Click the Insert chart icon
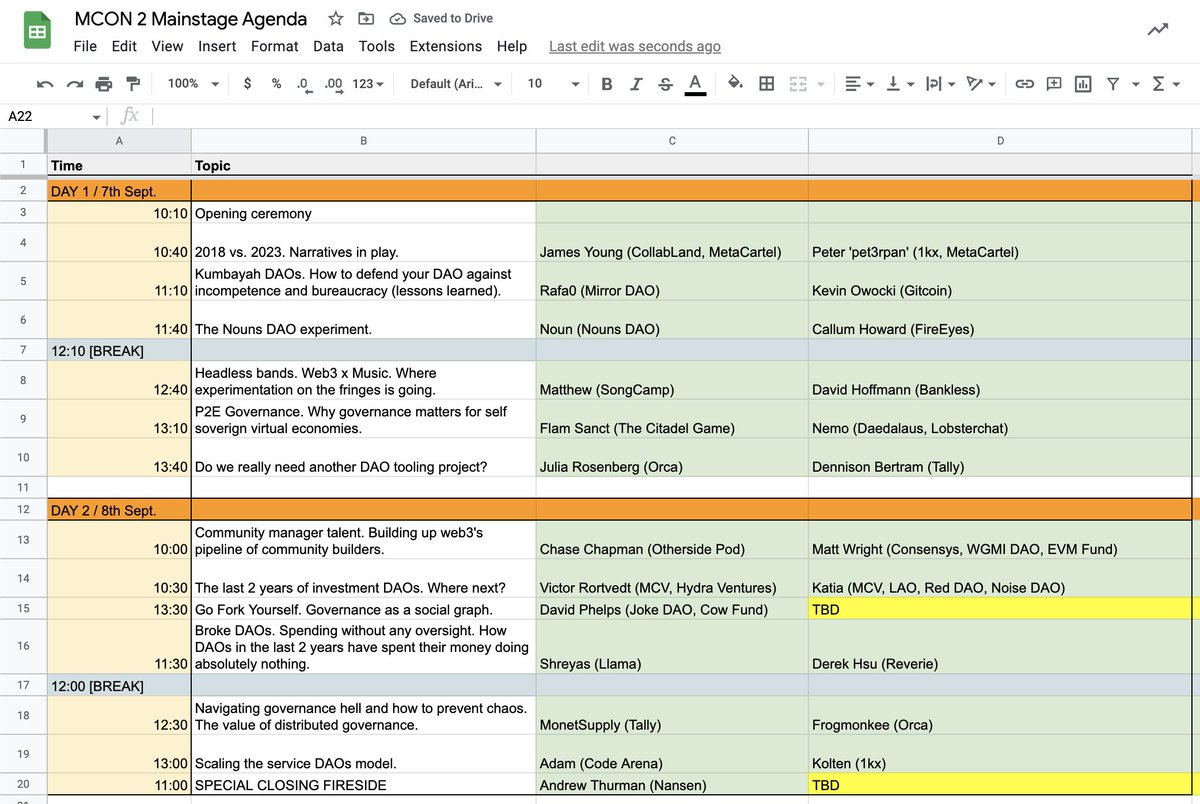This screenshot has width=1200, height=804. pyautogui.click(x=1083, y=84)
